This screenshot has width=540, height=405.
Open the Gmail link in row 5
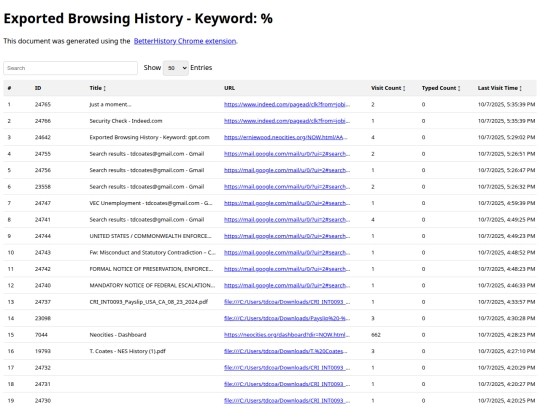(287, 170)
